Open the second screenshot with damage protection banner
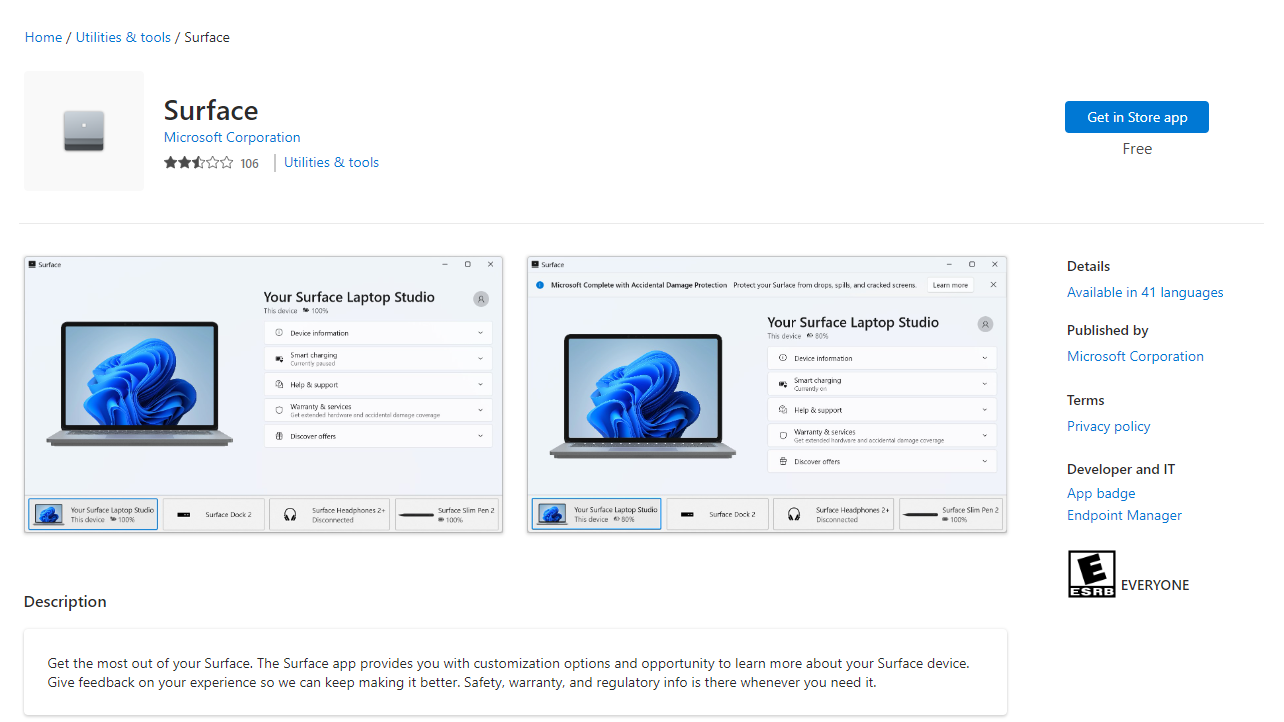This screenshot has height=722, width=1284. [x=767, y=394]
